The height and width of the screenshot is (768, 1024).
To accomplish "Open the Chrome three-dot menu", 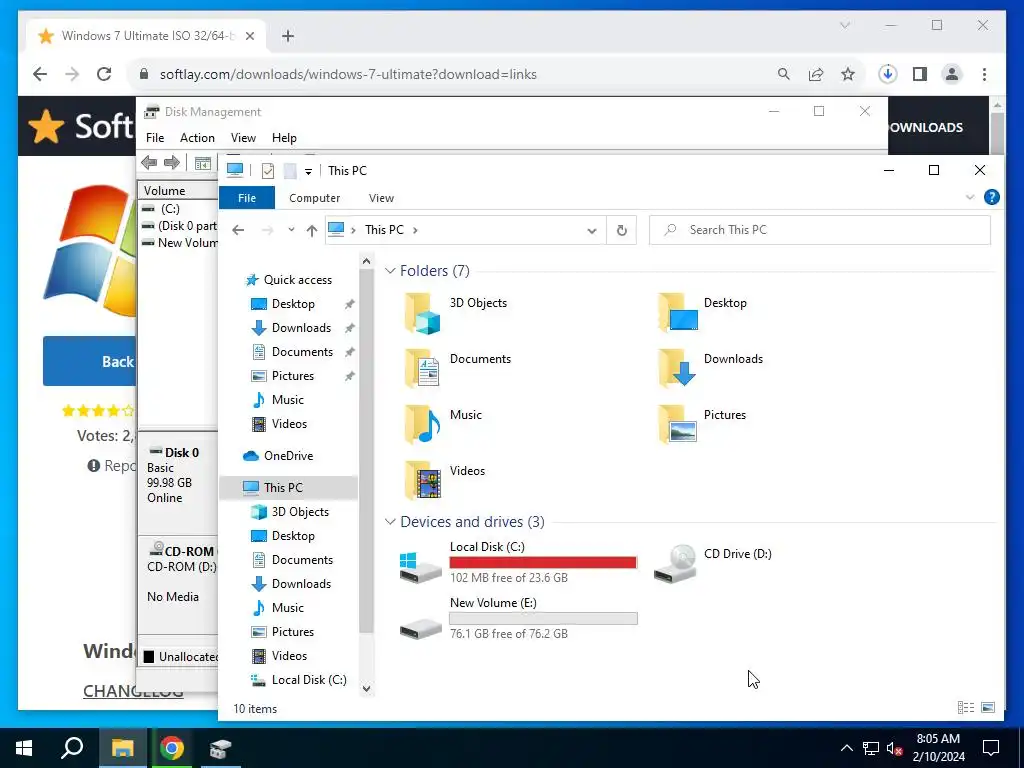I will coord(984,74).
